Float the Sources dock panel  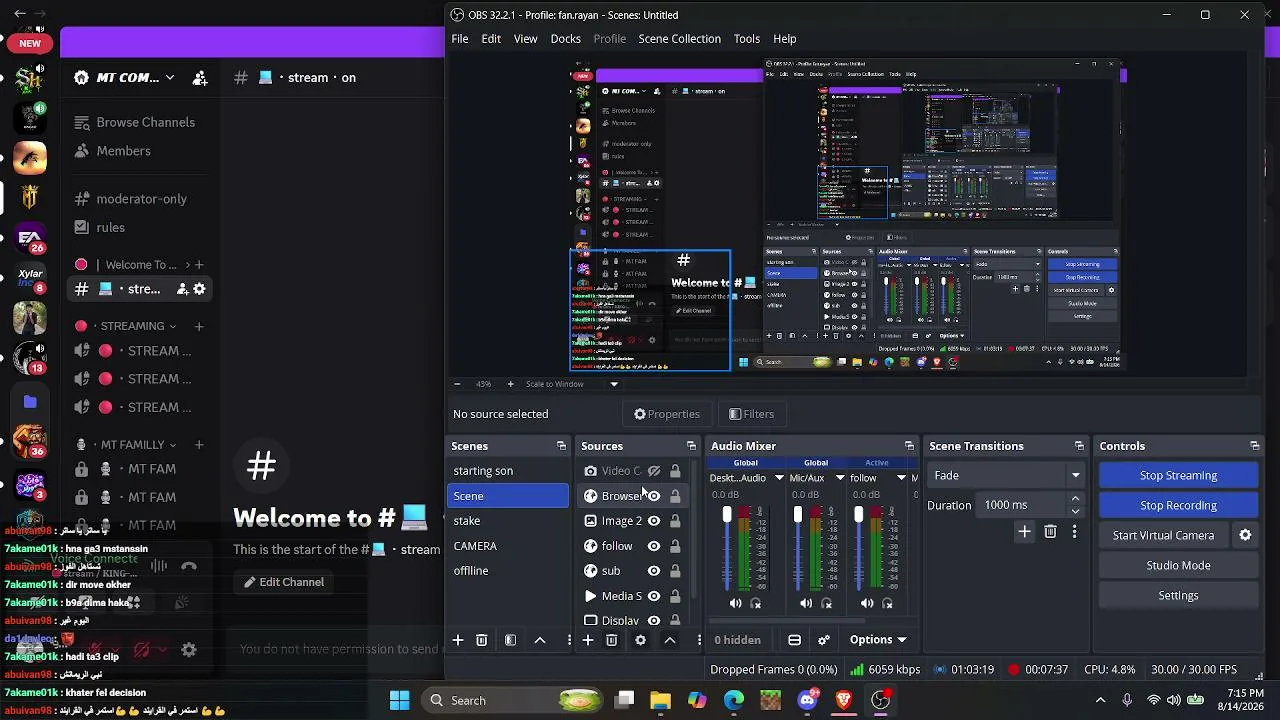tap(691, 446)
